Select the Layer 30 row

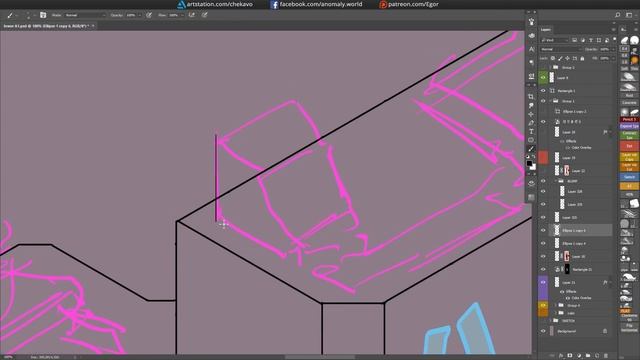pos(580,256)
